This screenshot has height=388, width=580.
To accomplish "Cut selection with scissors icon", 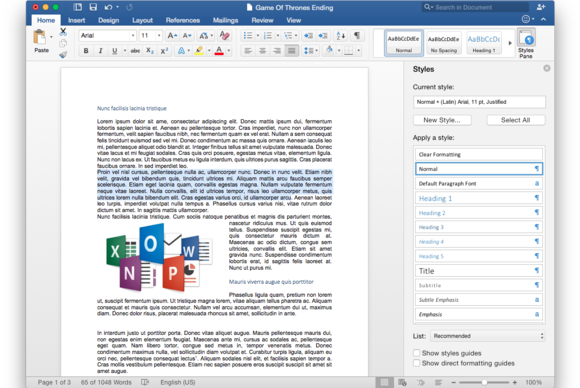I will click(63, 32).
